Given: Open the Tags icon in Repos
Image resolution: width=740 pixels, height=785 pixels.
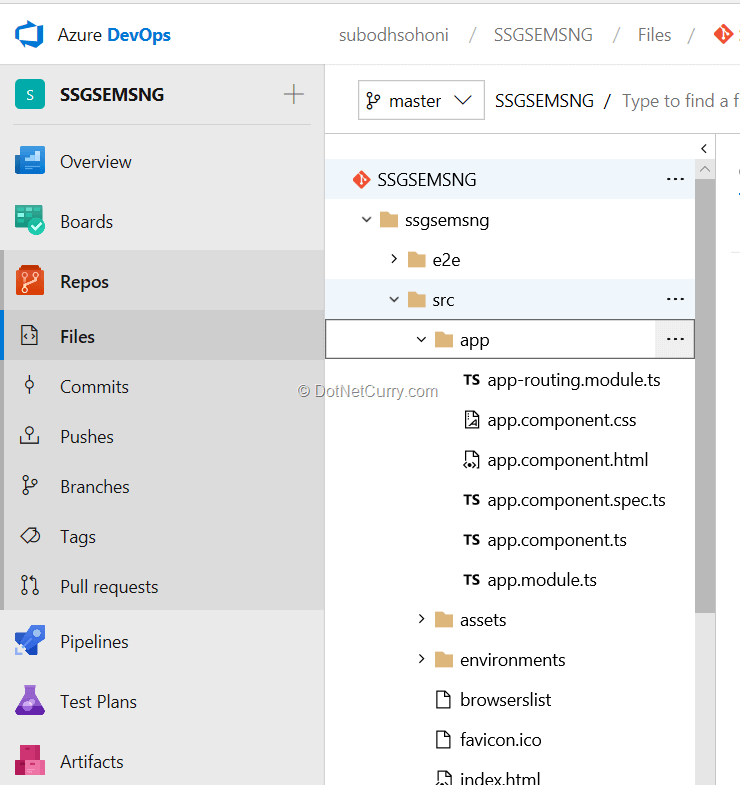Looking at the screenshot, I should point(30,536).
